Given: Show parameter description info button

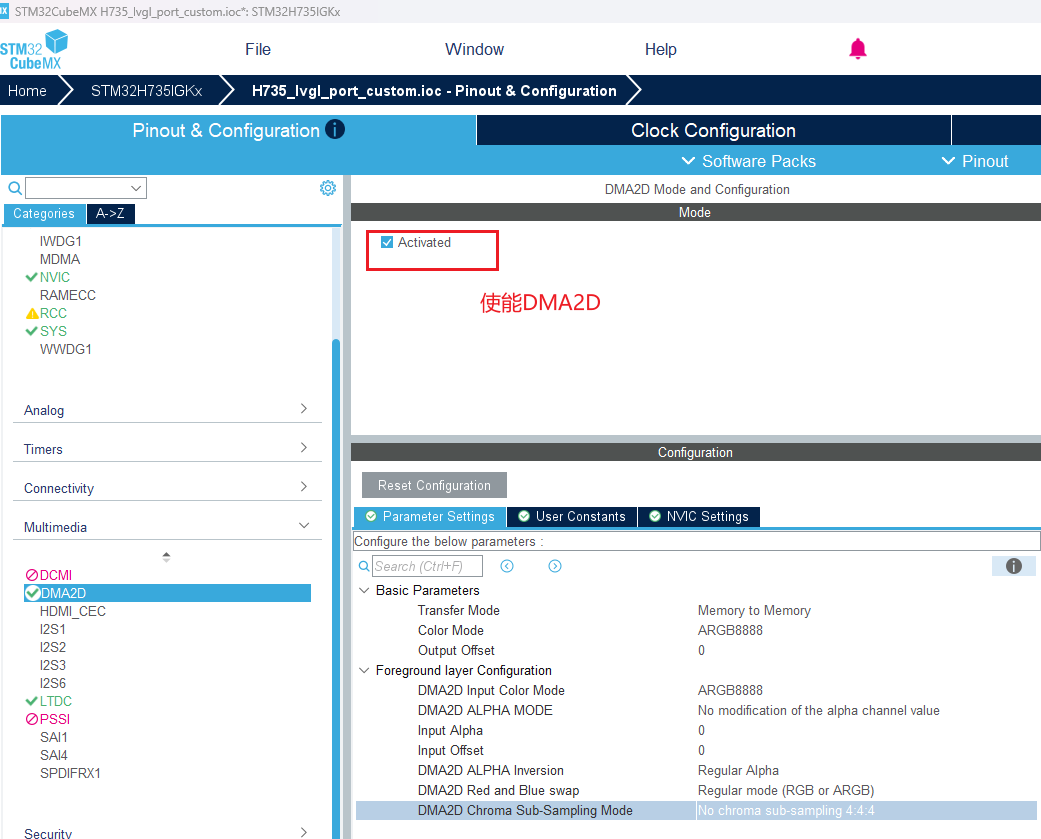Looking at the screenshot, I should coord(1013,566).
